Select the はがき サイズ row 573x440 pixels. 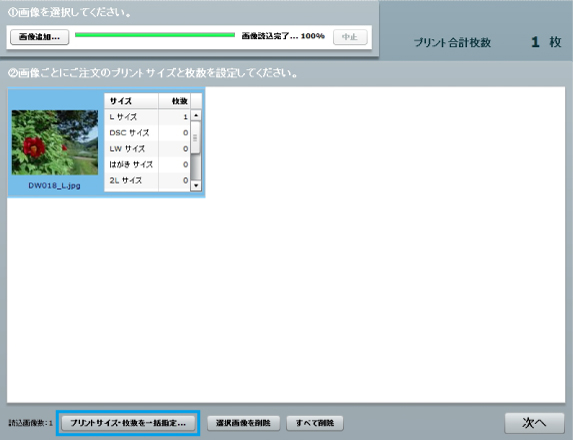click(x=147, y=165)
